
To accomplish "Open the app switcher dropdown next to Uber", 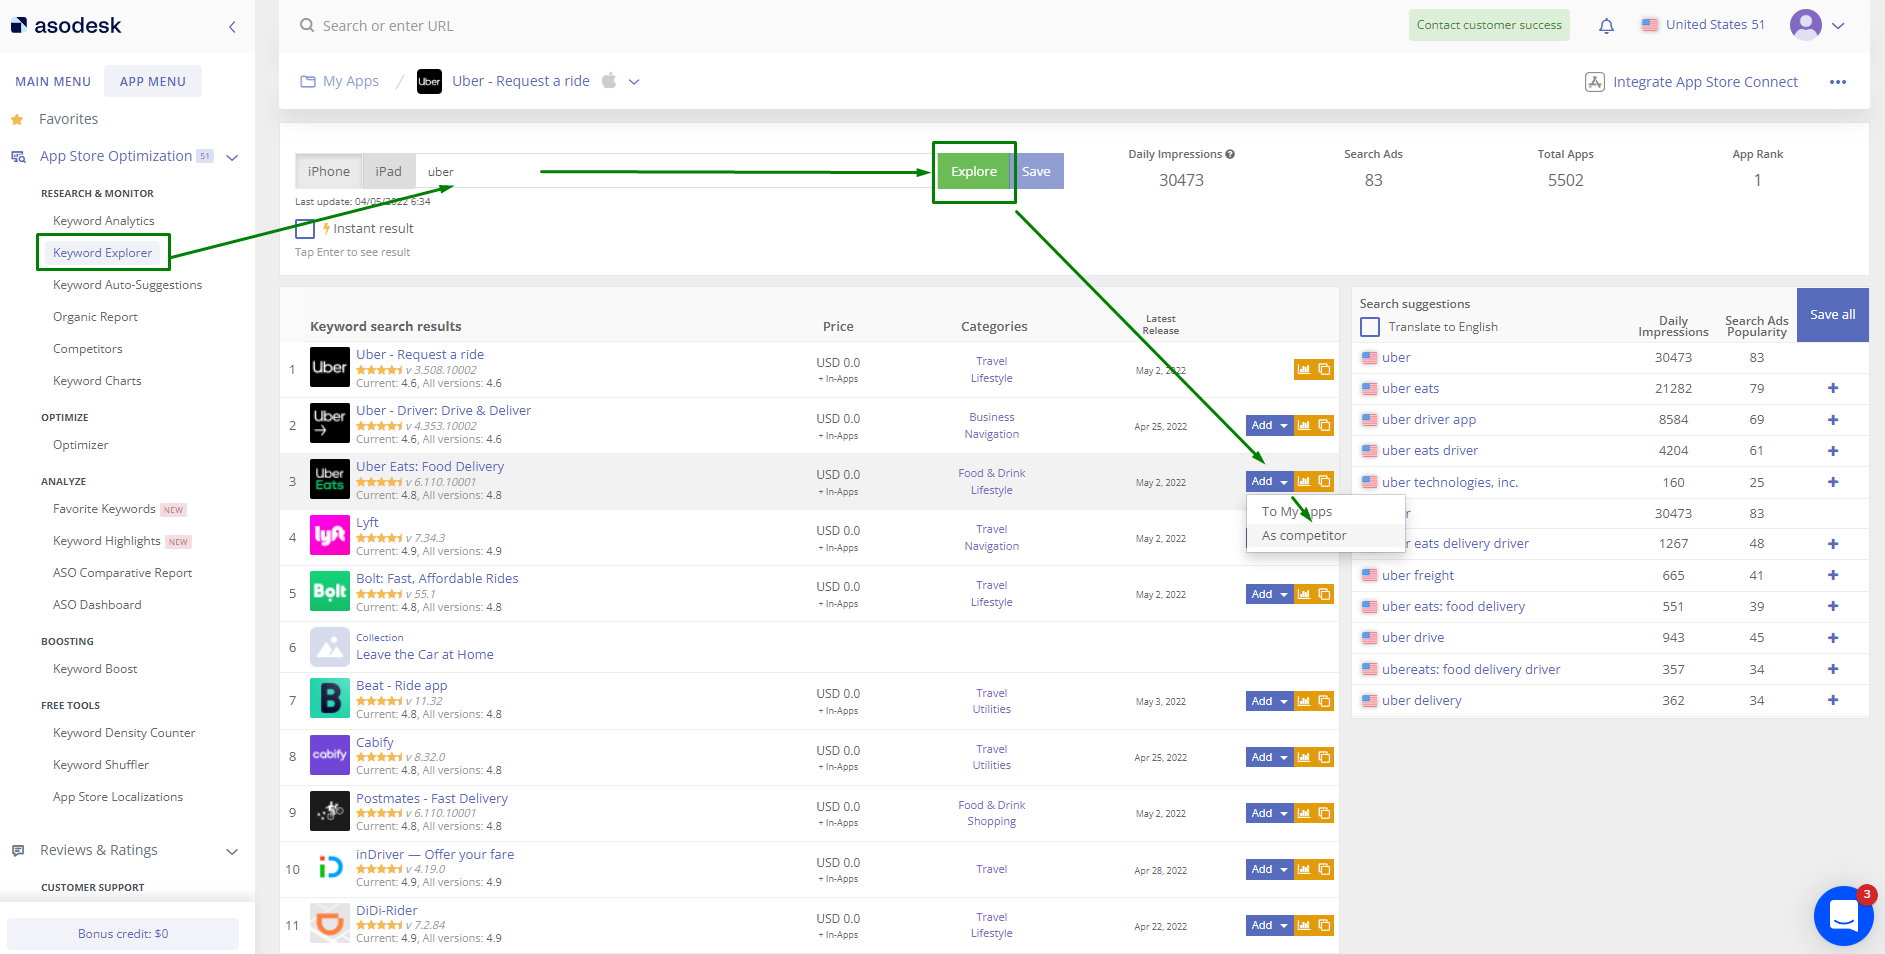I will click(x=634, y=82).
